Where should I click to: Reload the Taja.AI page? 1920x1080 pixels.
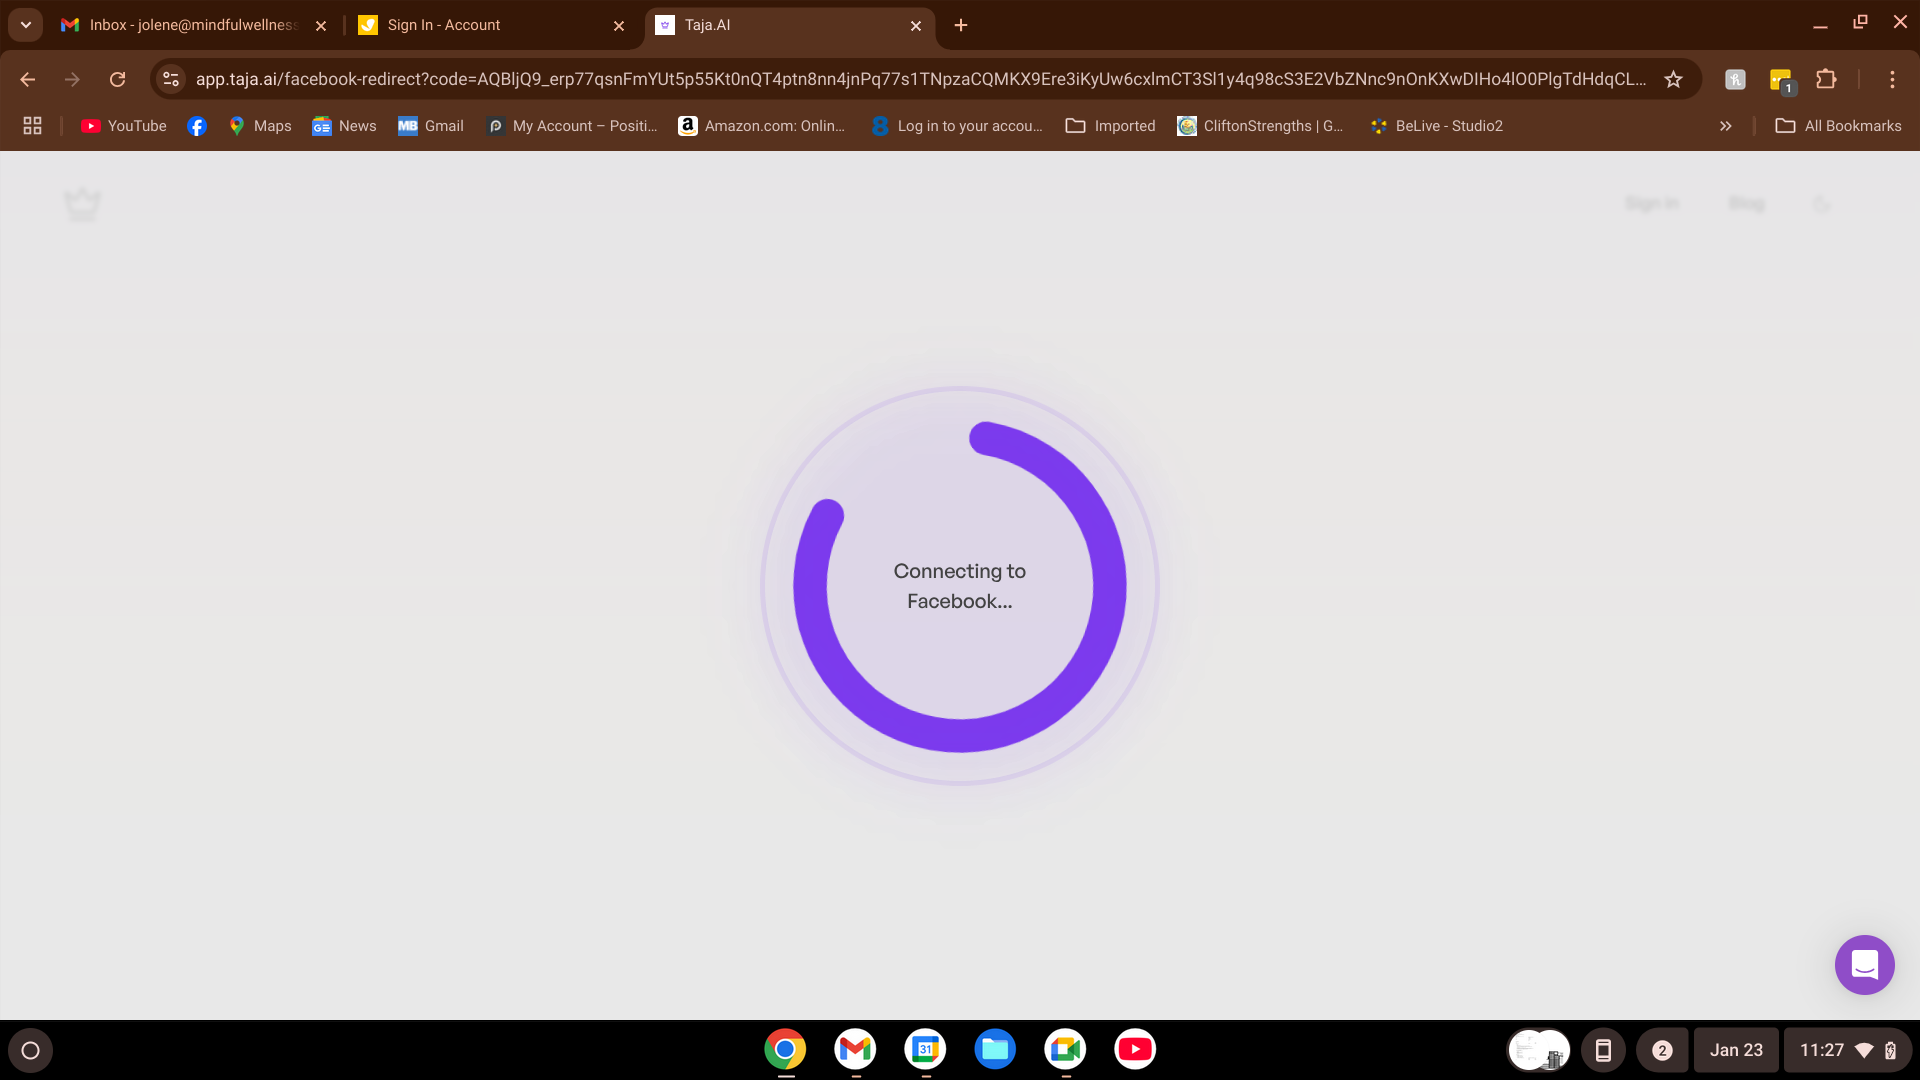(117, 79)
